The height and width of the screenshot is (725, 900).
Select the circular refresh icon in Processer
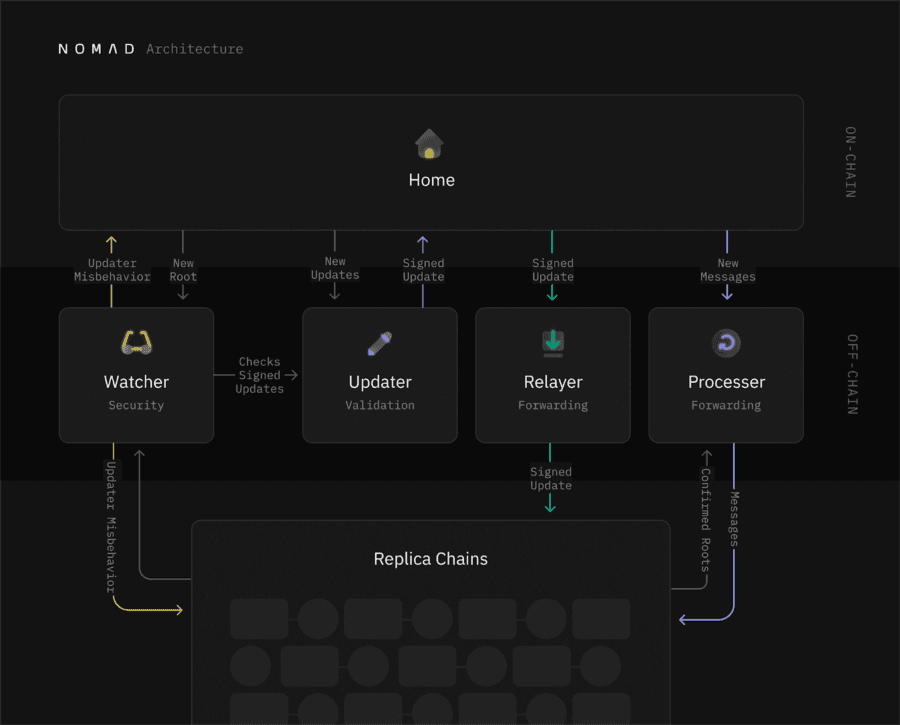click(x=726, y=341)
